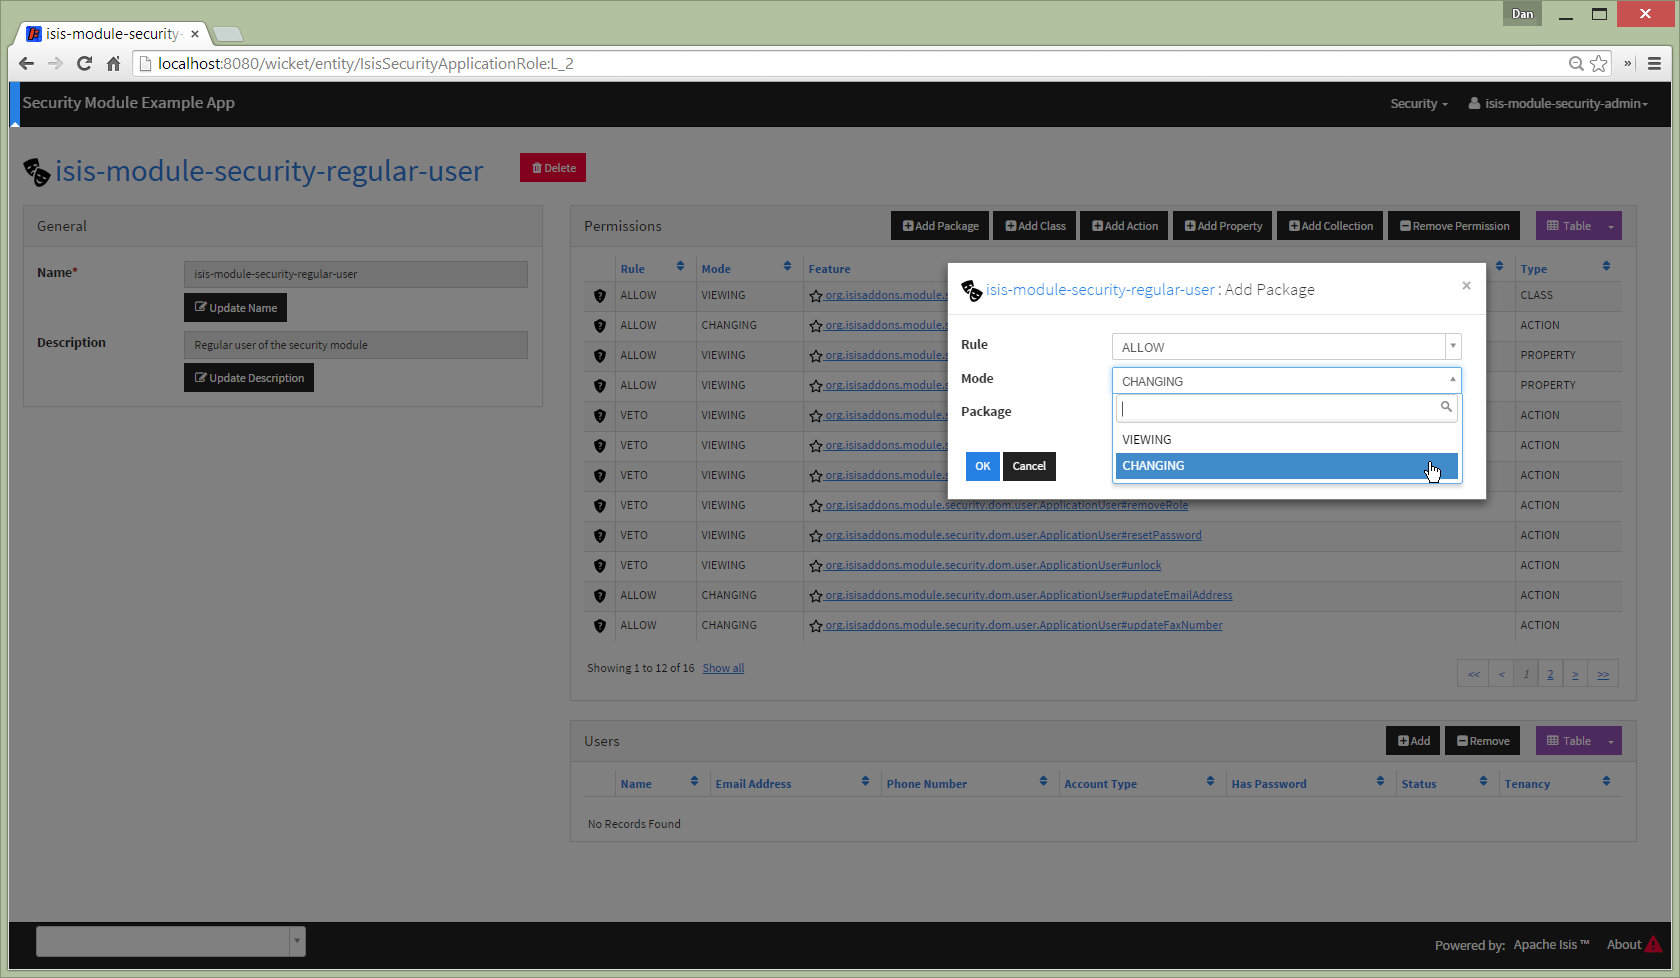Image resolution: width=1680 pixels, height=978 pixels.
Task: Click the browser forward arrow
Action: (x=55, y=64)
